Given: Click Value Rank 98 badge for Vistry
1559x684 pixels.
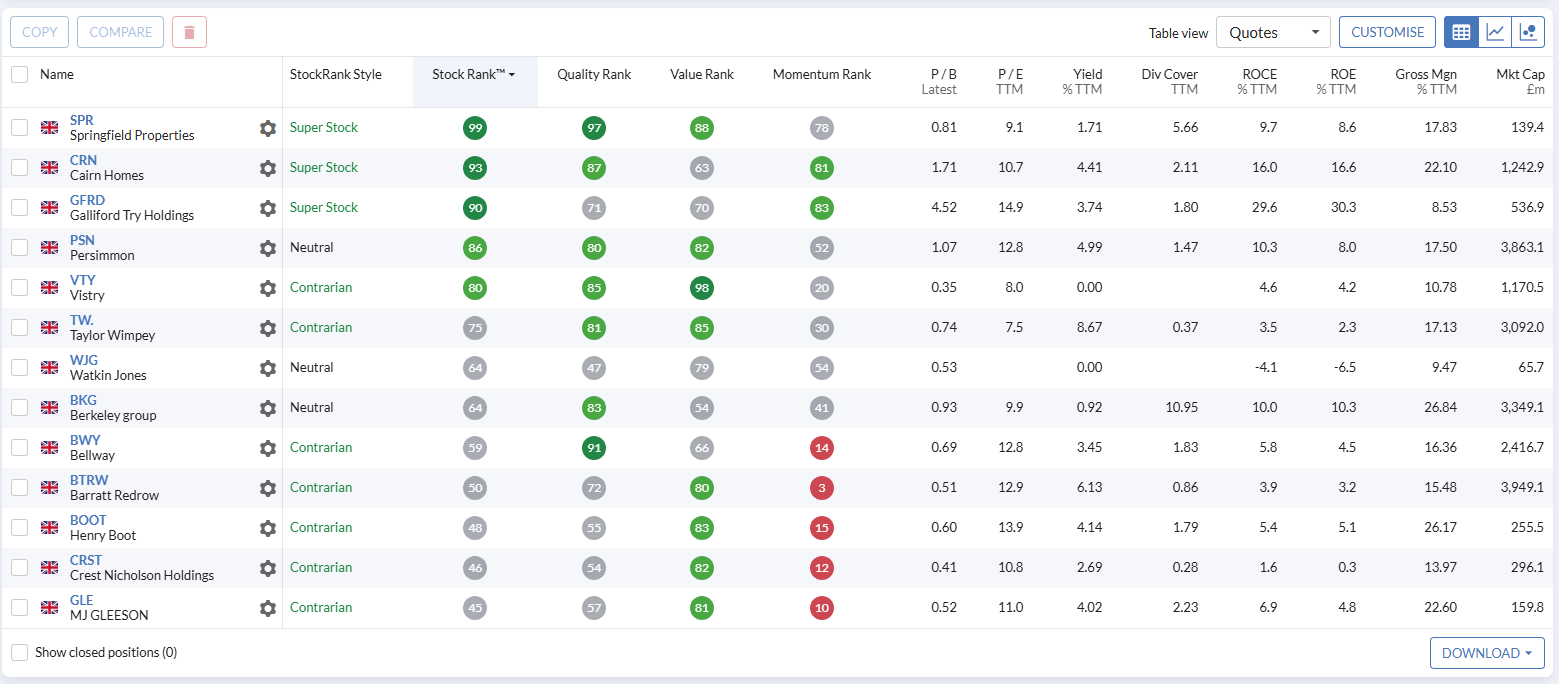Looking at the screenshot, I should pos(702,288).
